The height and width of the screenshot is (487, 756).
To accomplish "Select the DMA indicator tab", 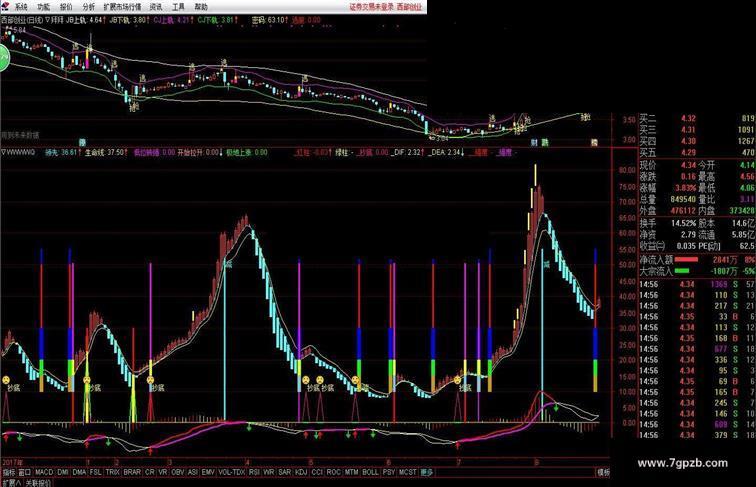I will coord(79,472).
